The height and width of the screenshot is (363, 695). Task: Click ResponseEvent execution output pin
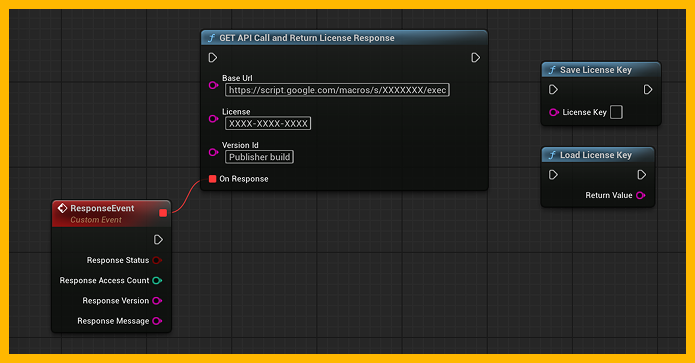point(158,240)
